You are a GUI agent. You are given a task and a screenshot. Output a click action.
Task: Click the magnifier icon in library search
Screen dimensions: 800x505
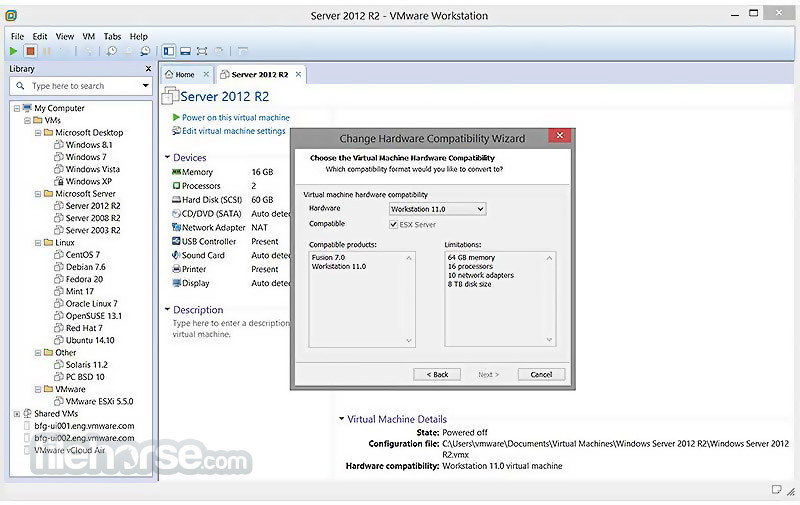20,86
